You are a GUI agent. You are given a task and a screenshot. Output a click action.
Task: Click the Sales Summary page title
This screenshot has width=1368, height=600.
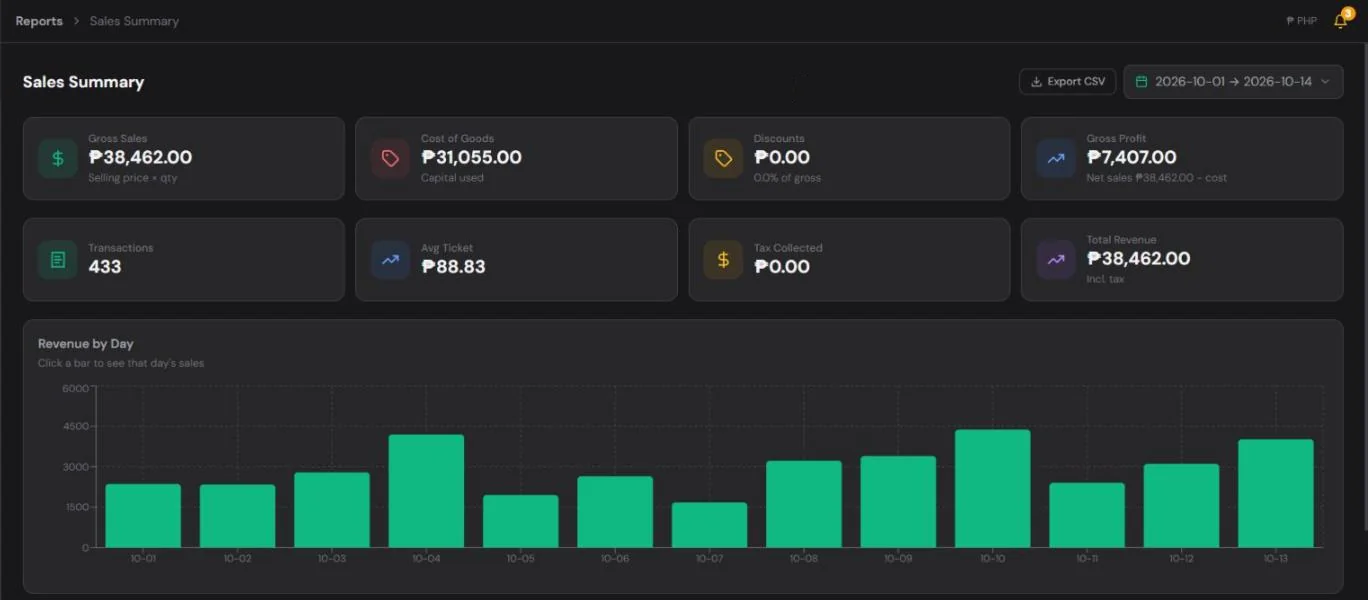coord(83,82)
